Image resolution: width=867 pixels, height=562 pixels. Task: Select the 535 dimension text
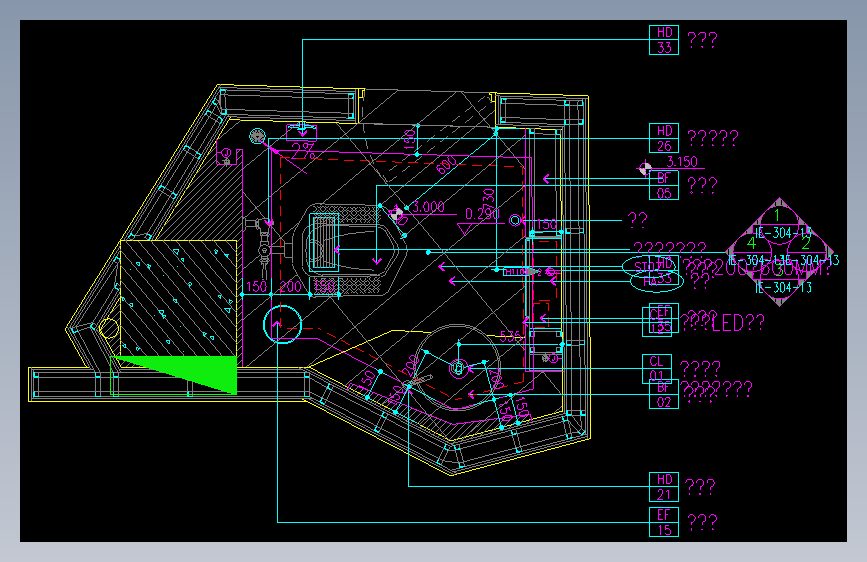coord(510,337)
